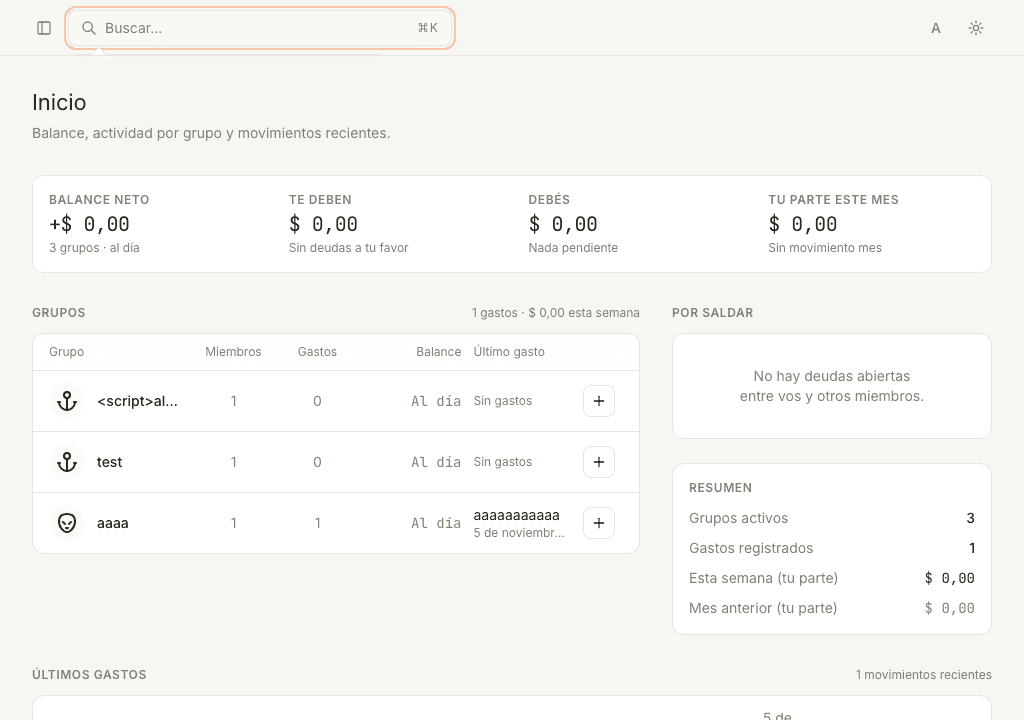Click the Grupo column header
1024x720 pixels.
click(x=67, y=352)
